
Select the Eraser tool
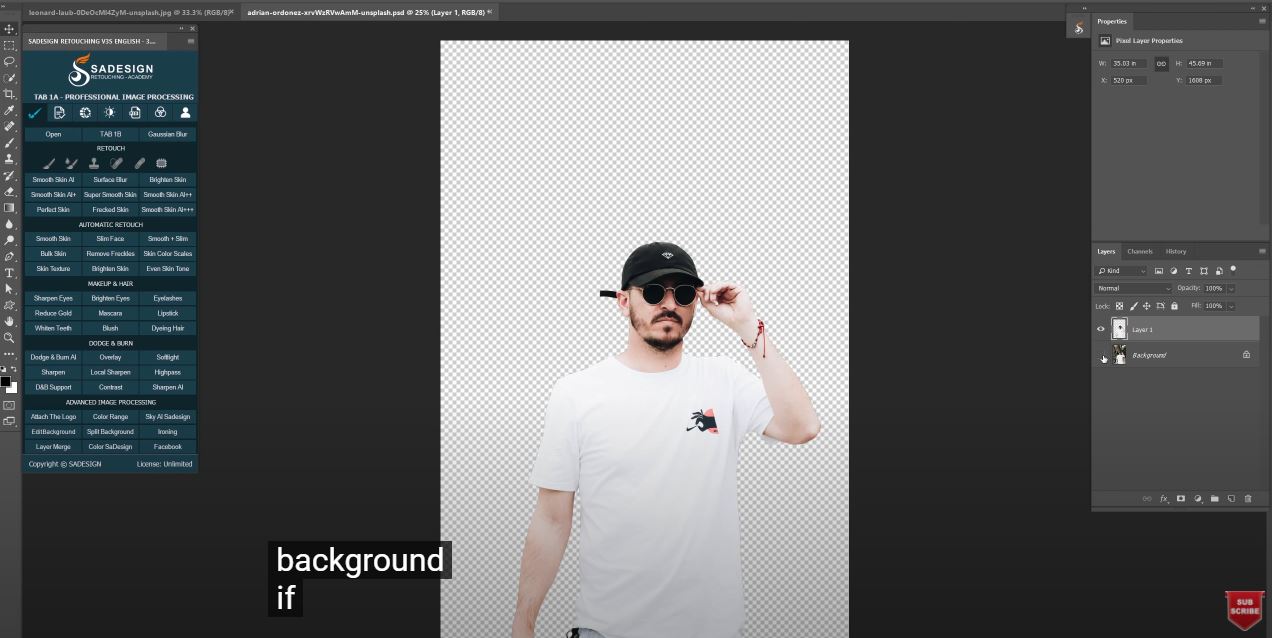[x=9, y=191]
